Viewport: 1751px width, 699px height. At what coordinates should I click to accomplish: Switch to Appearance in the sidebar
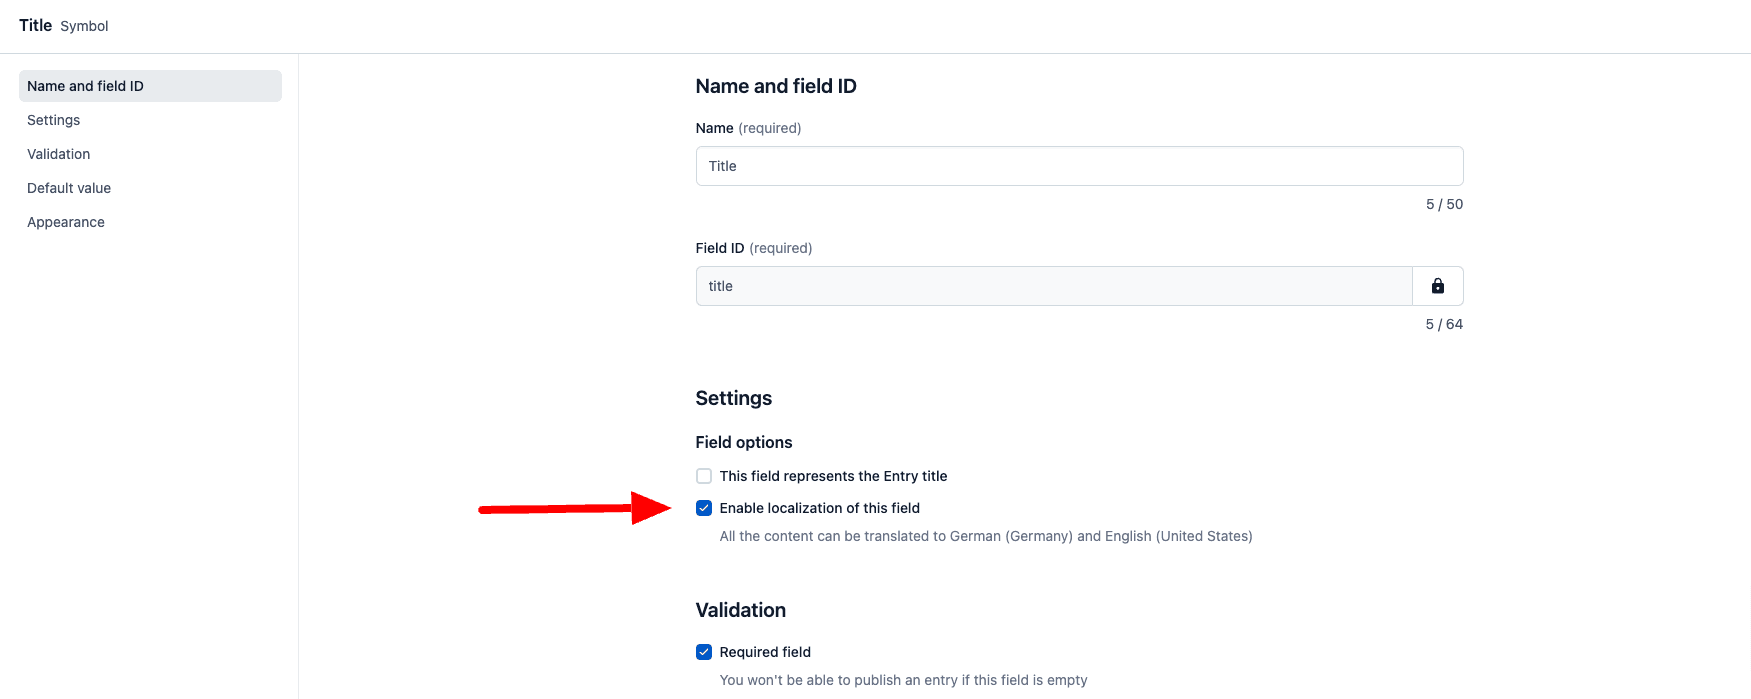click(66, 222)
